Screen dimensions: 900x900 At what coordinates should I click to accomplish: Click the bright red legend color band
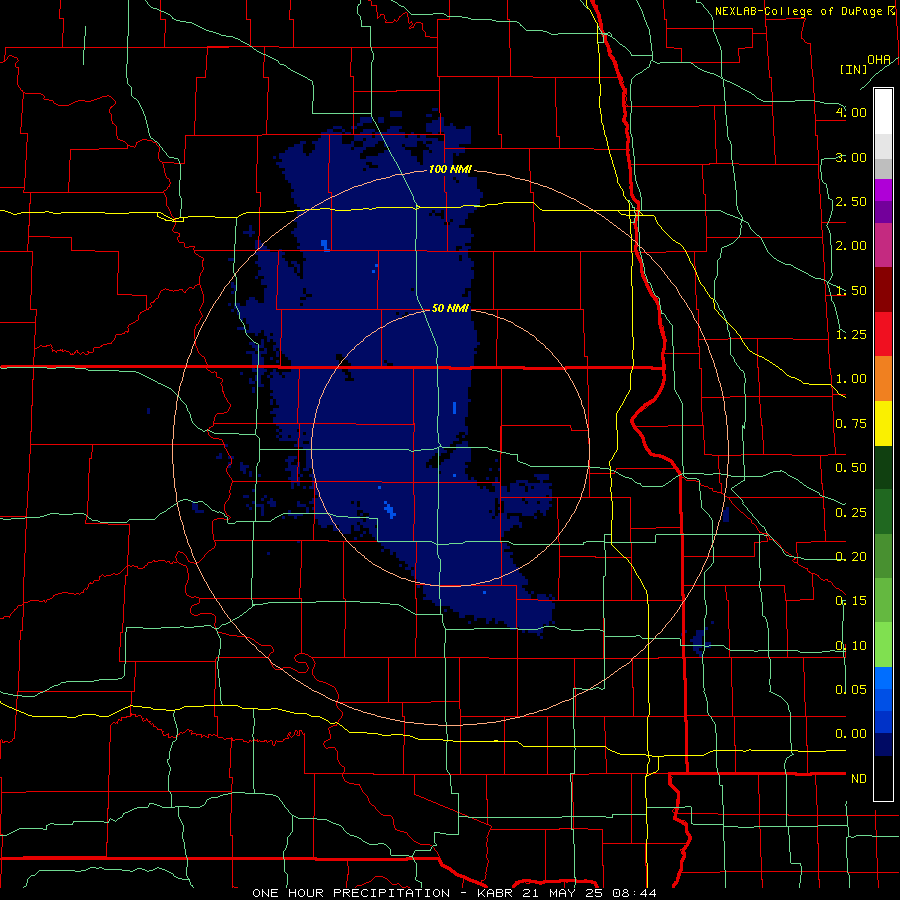point(883,334)
